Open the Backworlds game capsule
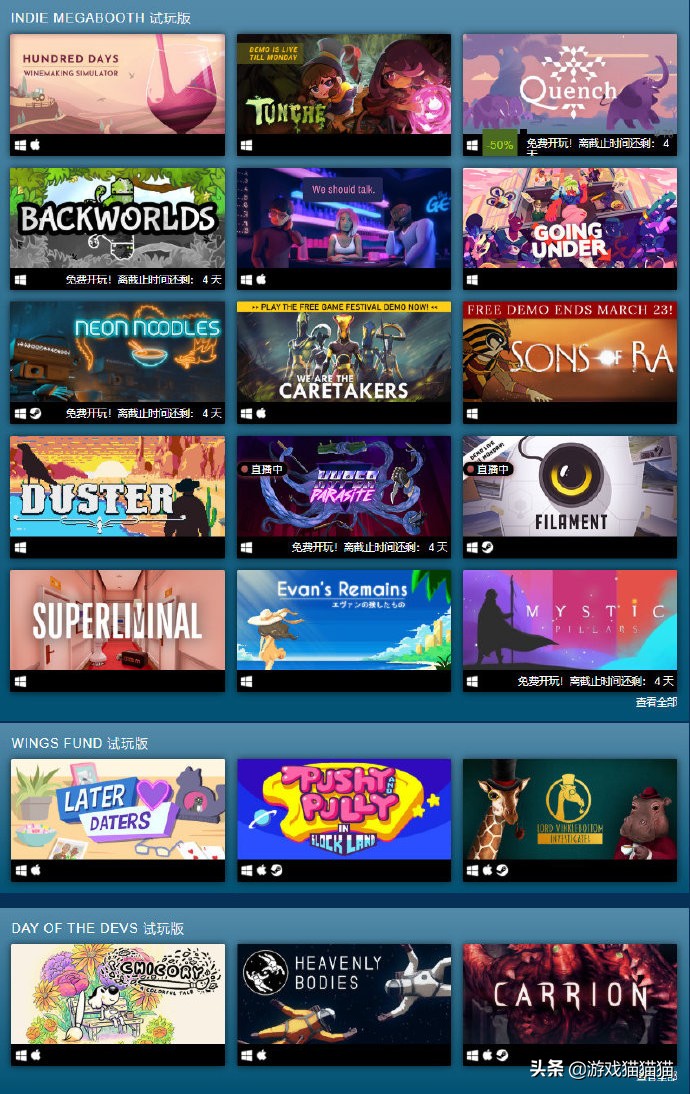690x1094 pixels. tap(117, 218)
